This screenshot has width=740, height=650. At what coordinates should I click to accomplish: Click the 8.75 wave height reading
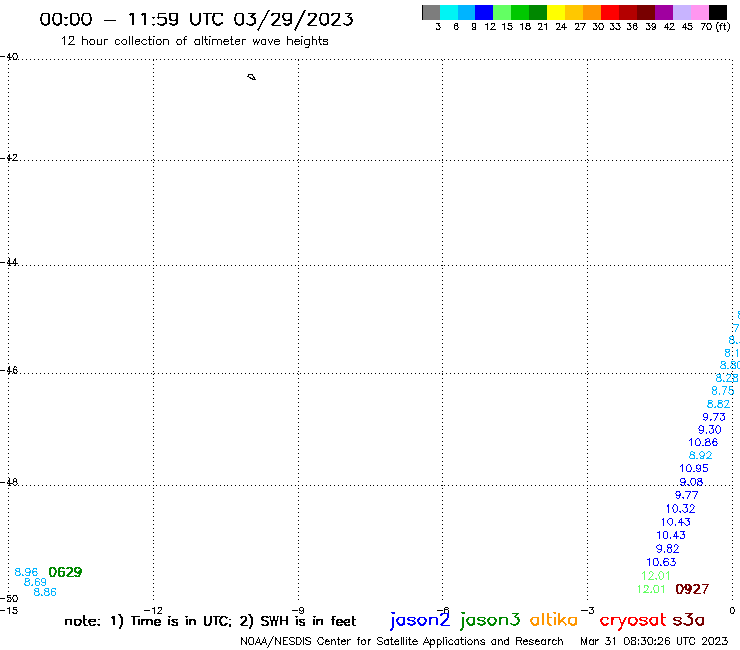723,391
